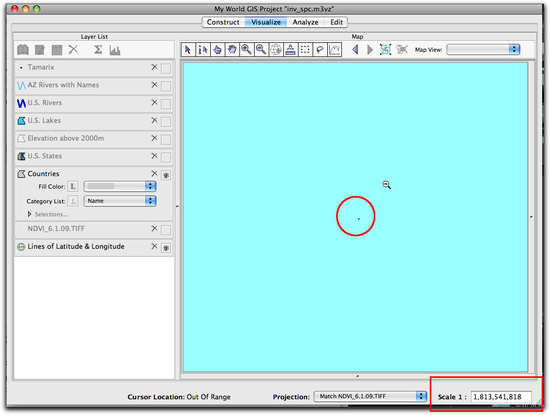
Task: Select the rectangular selection tool
Action: pyautogui.click(x=305, y=50)
